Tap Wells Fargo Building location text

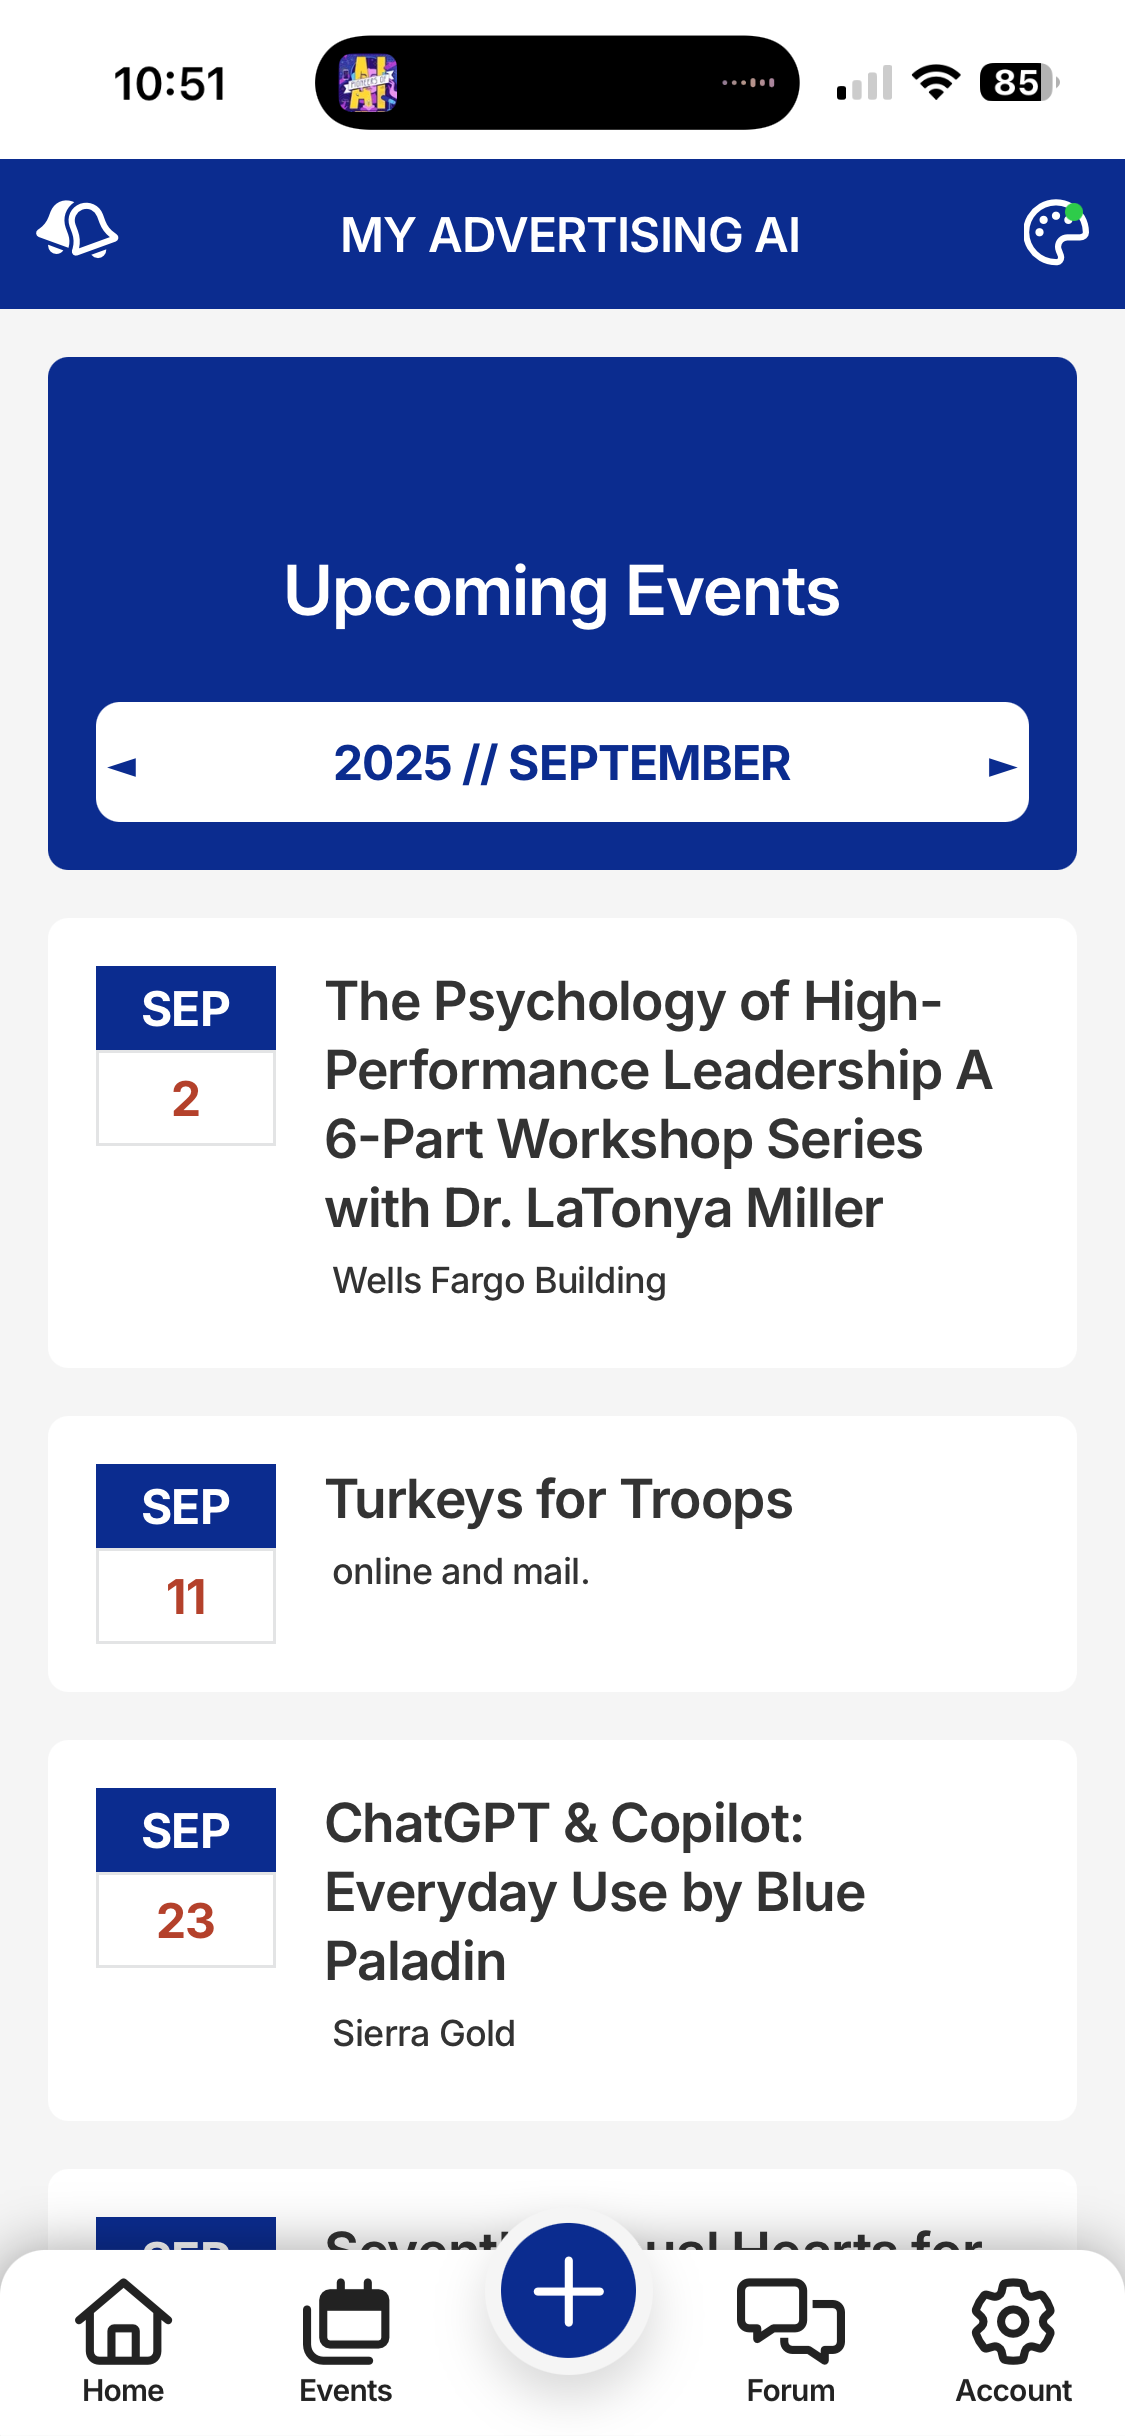click(x=499, y=1281)
